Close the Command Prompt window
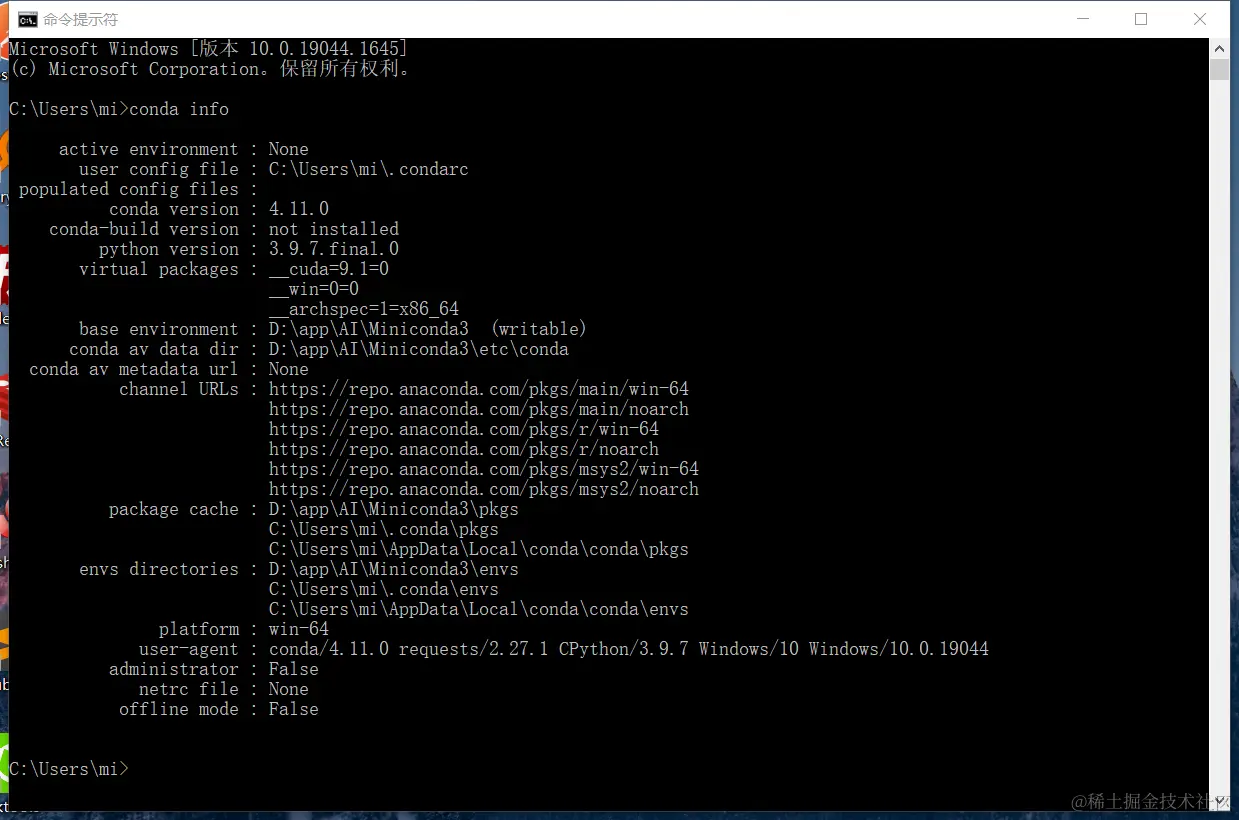This screenshot has width=1239, height=820. [1200, 19]
